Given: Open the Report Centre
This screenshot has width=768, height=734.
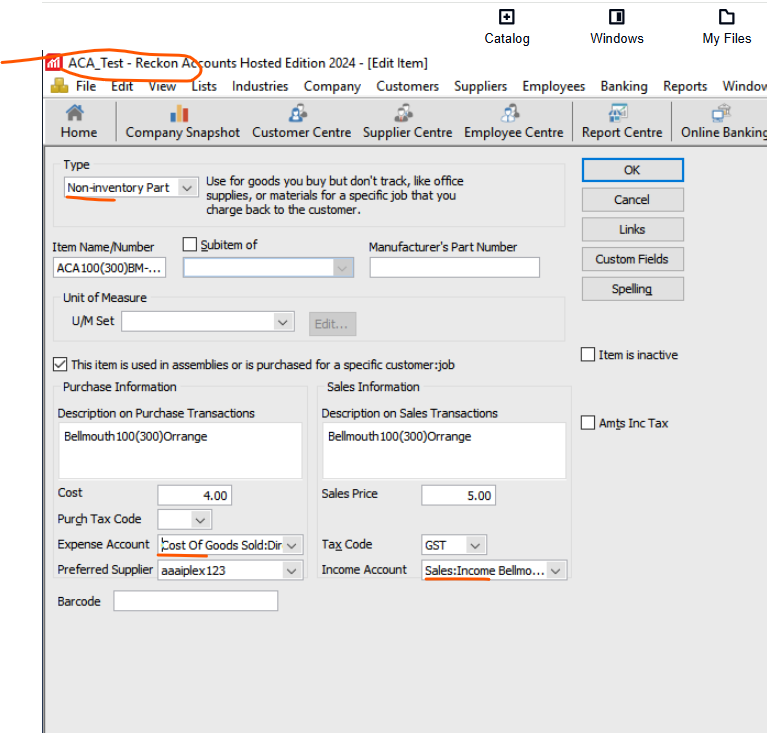Looking at the screenshot, I should (x=622, y=122).
